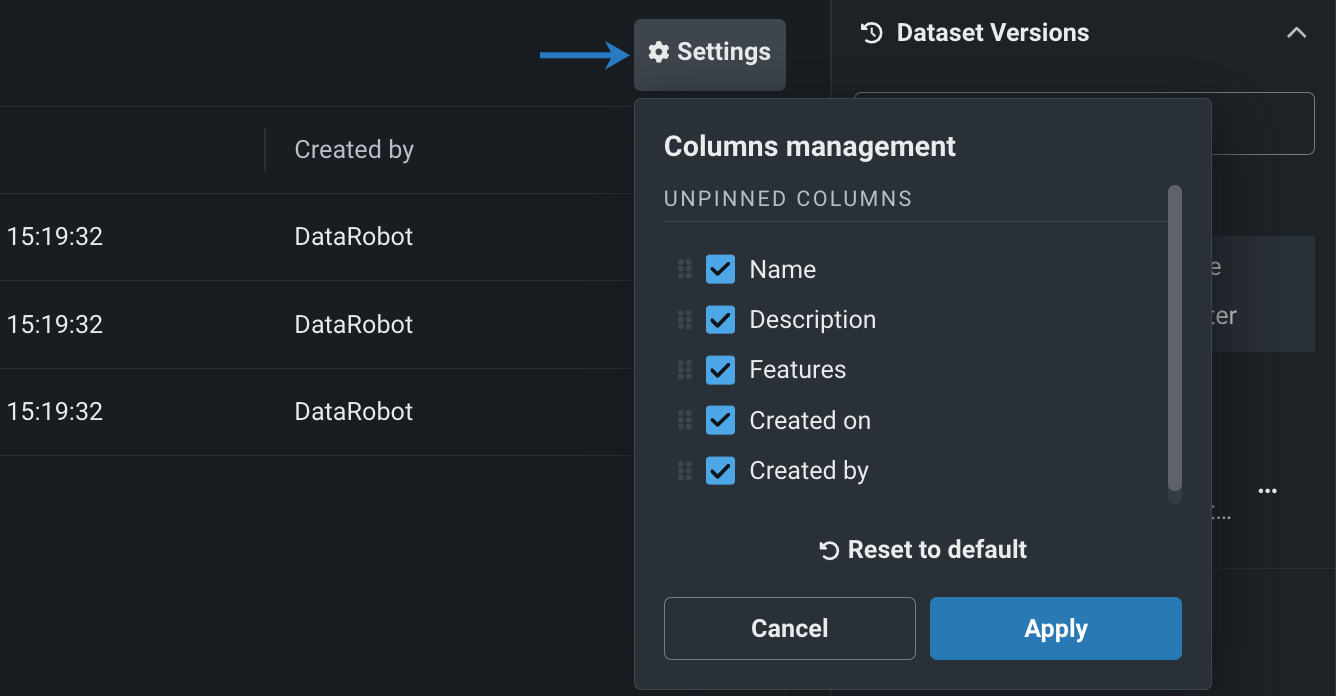This screenshot has height=696, width=1336.
Task: Click the drag handle beside Created on
Action: pyautogui.click(x=685, y=420)
